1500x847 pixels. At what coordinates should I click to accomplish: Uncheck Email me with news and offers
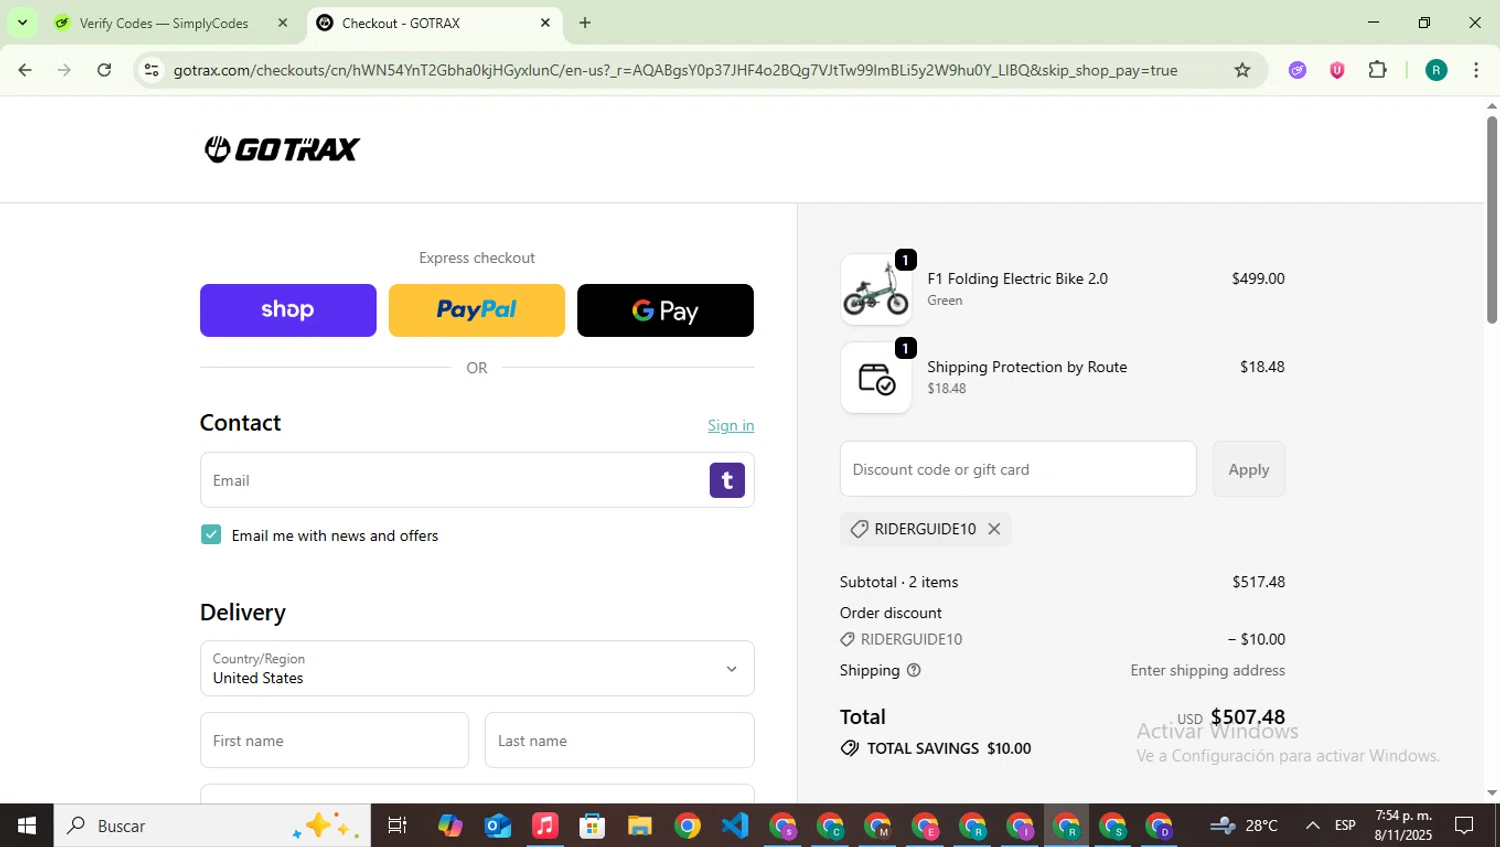pos(211,535)
